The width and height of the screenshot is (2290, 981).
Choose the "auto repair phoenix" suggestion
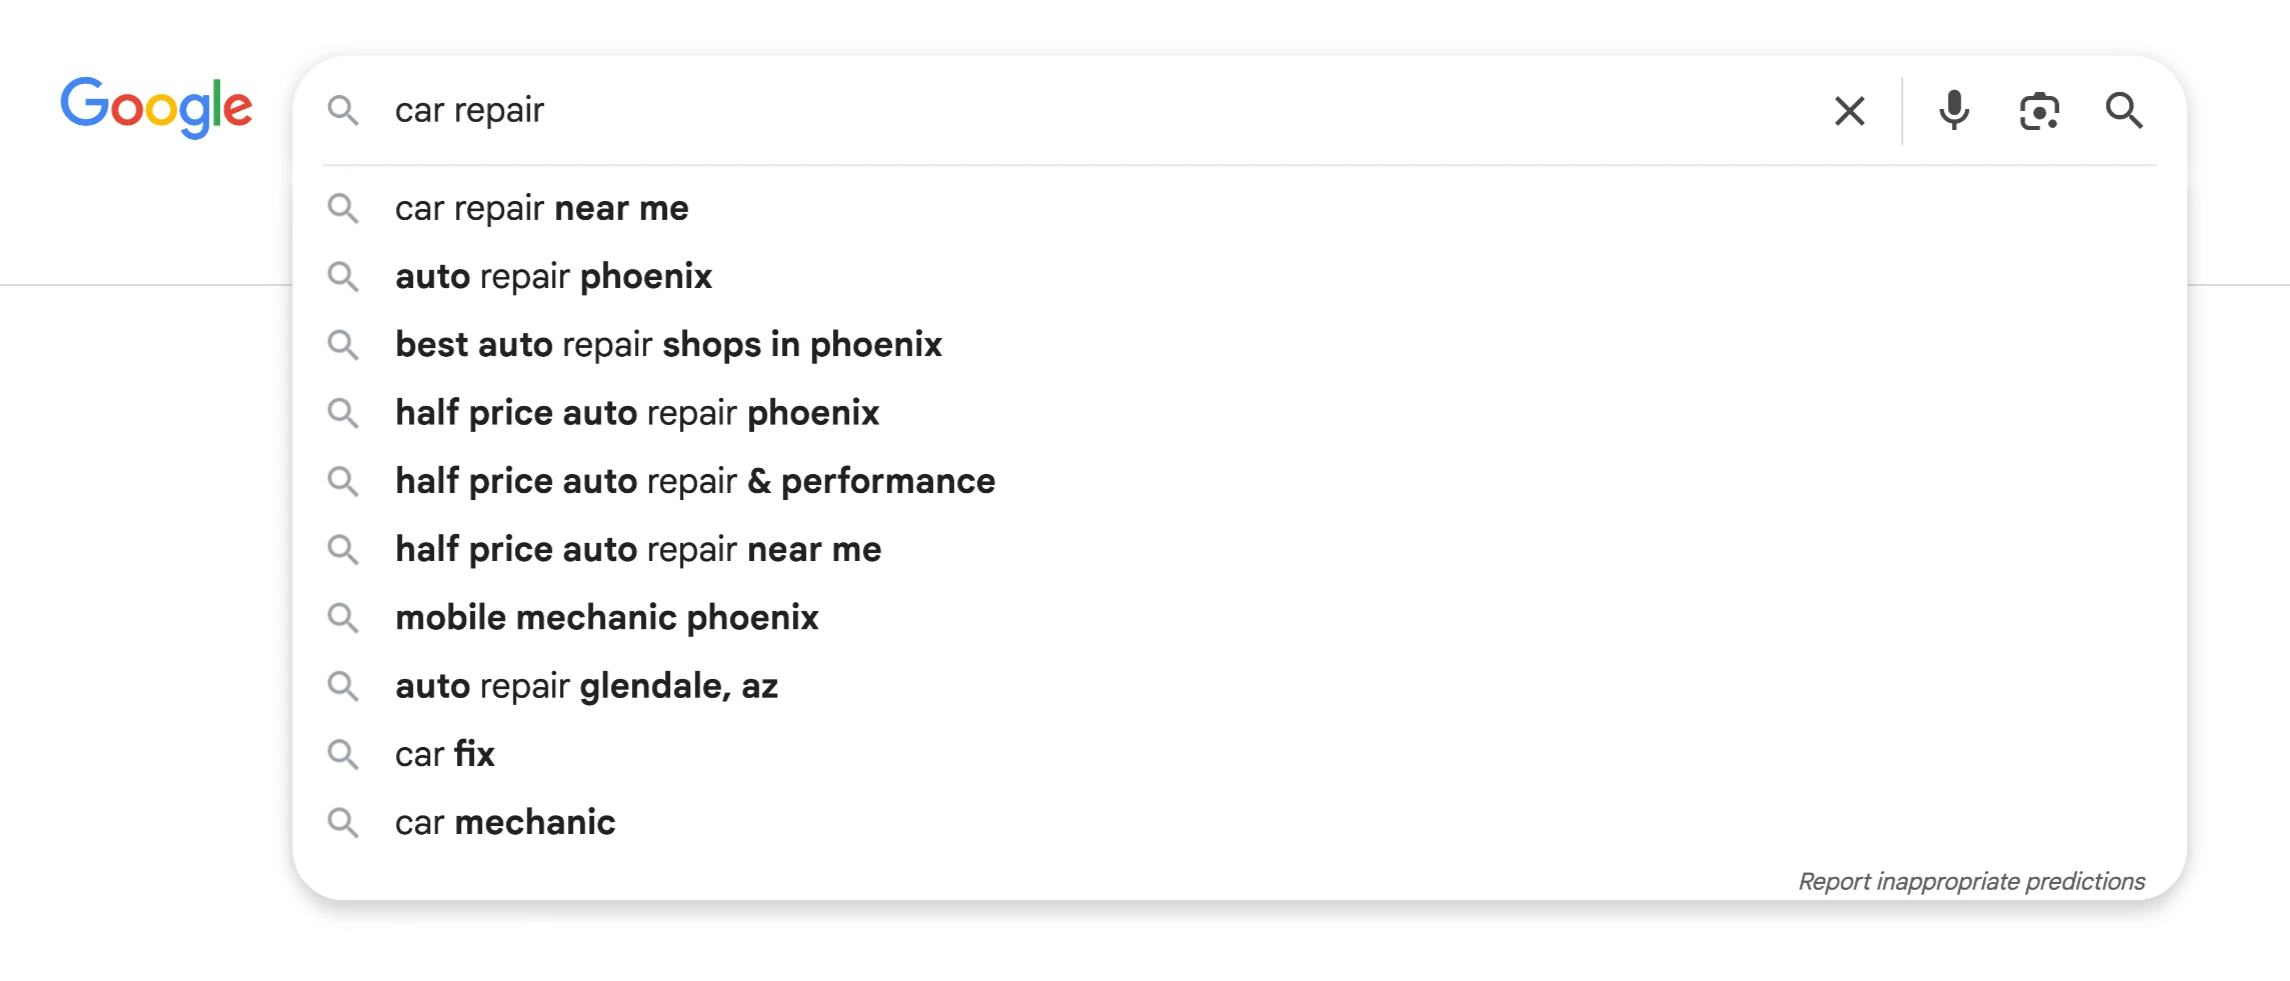point(553,276)
